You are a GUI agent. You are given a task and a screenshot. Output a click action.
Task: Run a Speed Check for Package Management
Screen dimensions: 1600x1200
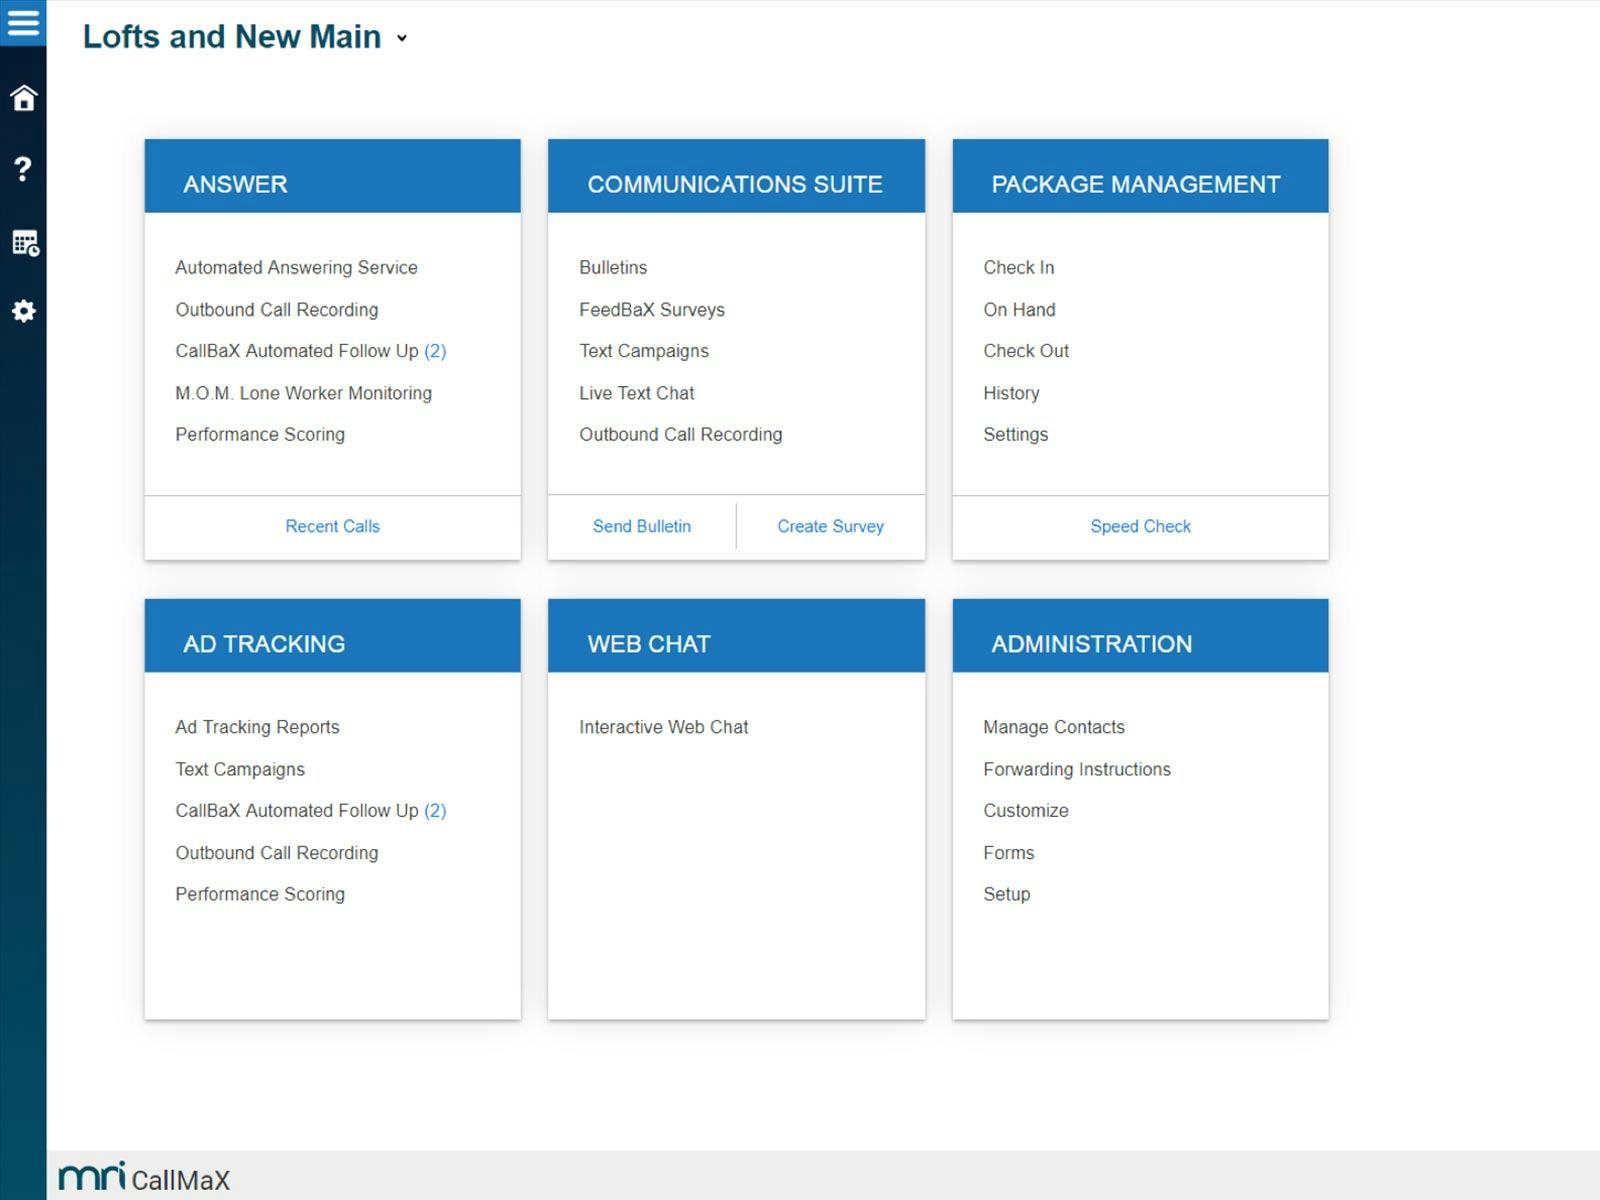(x=1140, y=526)
